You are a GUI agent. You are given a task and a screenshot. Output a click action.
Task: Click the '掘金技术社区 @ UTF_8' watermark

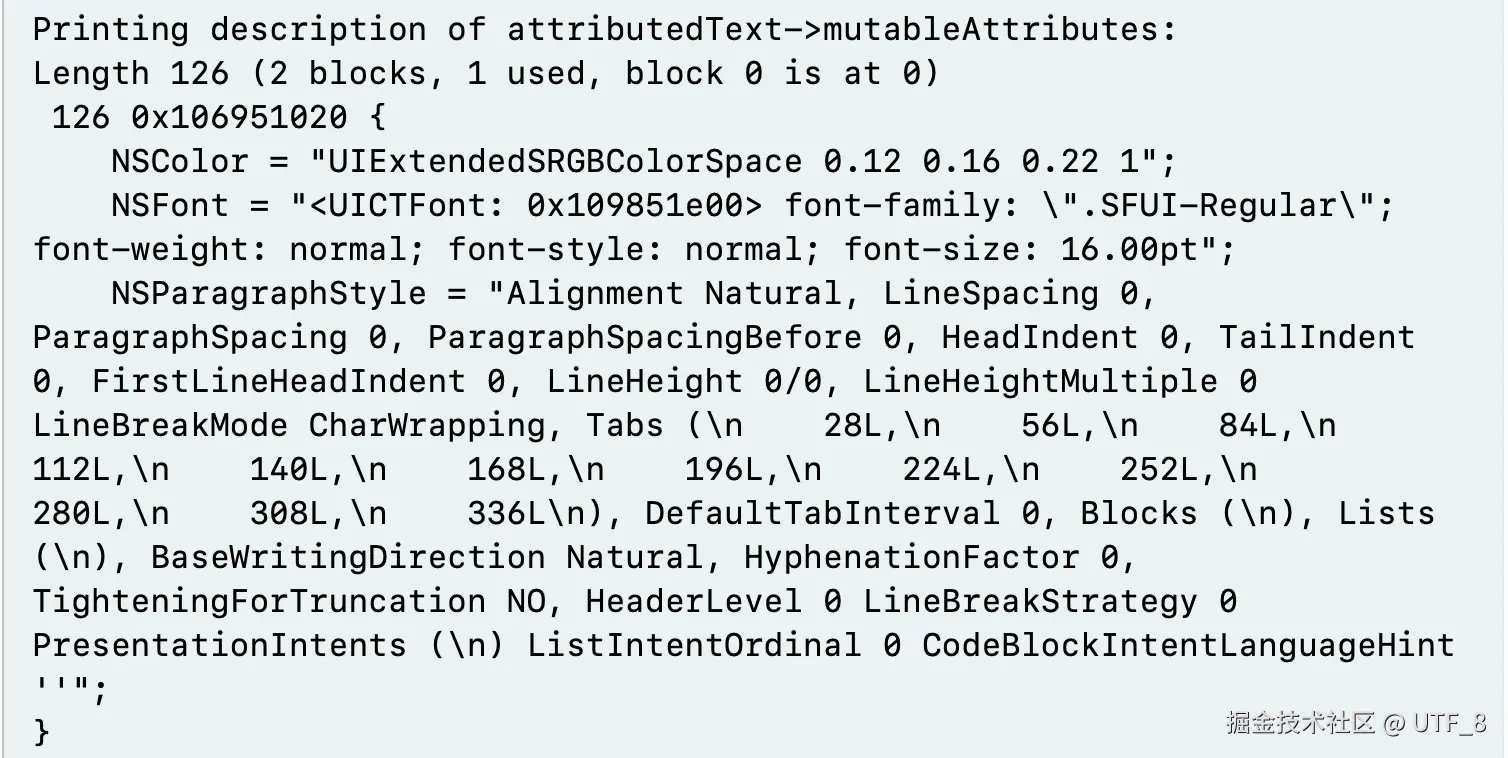point(1357,723)
